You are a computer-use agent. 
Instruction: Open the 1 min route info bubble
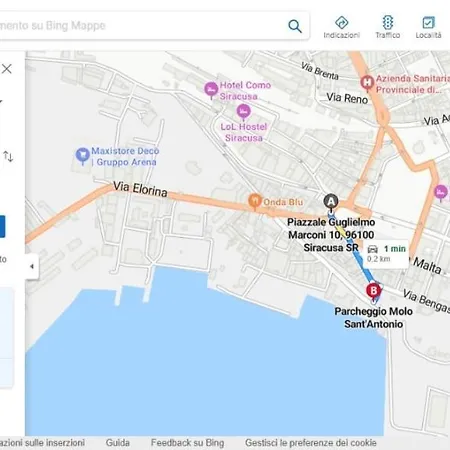(386, 253)
